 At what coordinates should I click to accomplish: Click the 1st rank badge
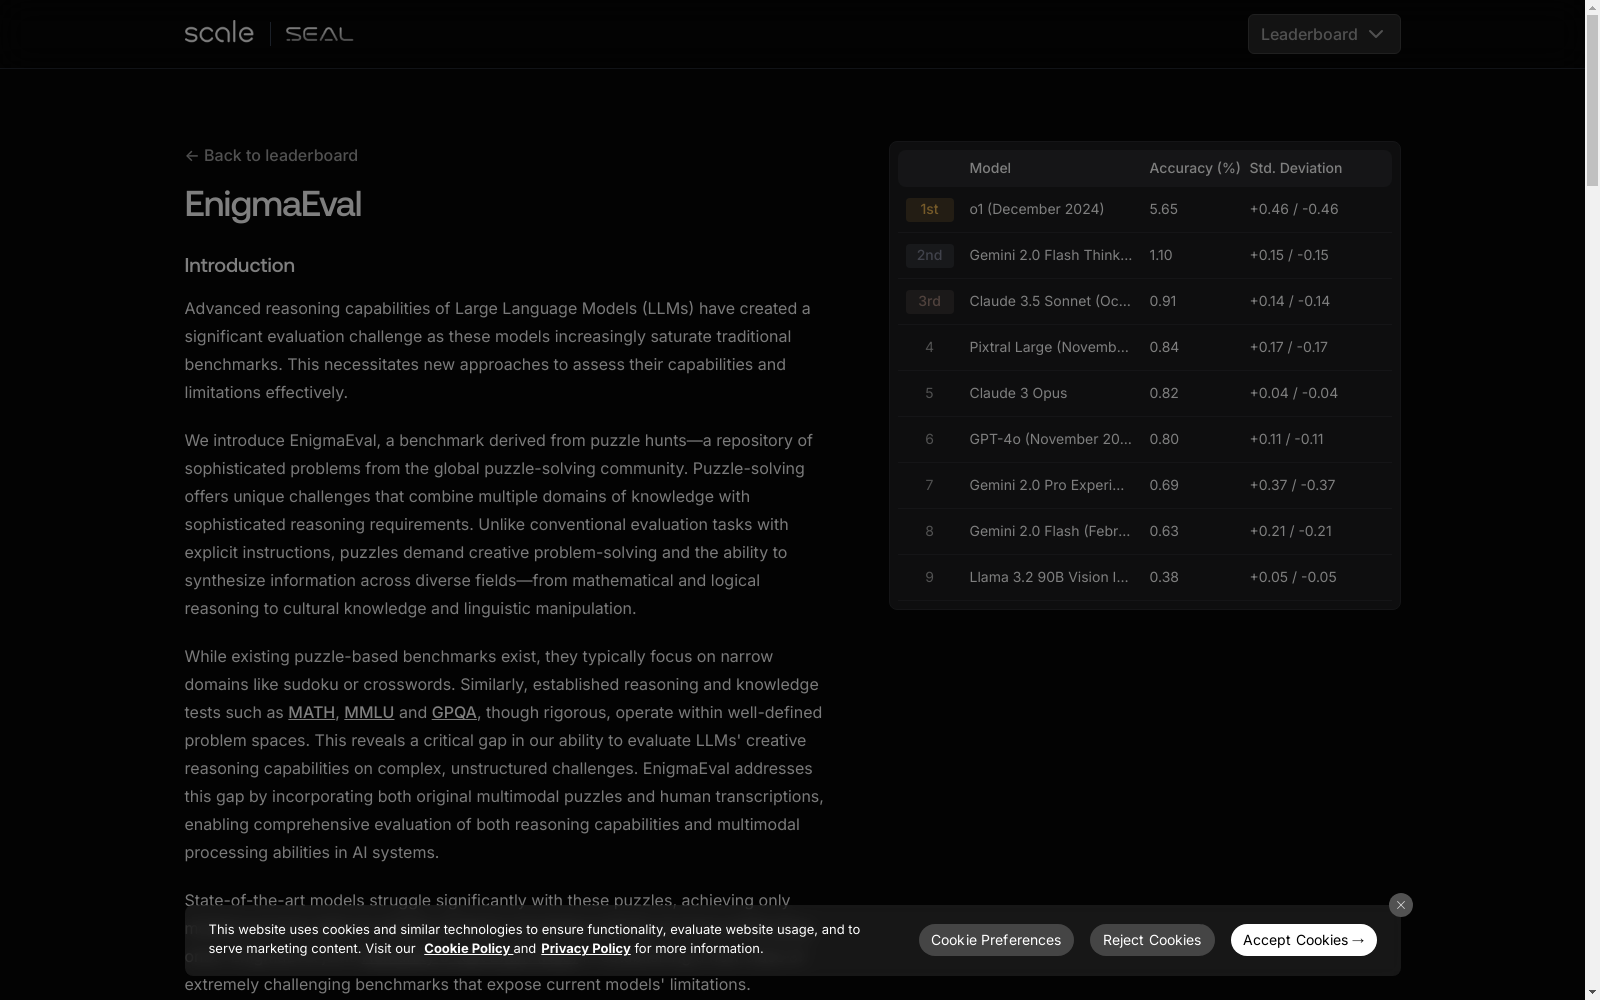coord(929,209)
